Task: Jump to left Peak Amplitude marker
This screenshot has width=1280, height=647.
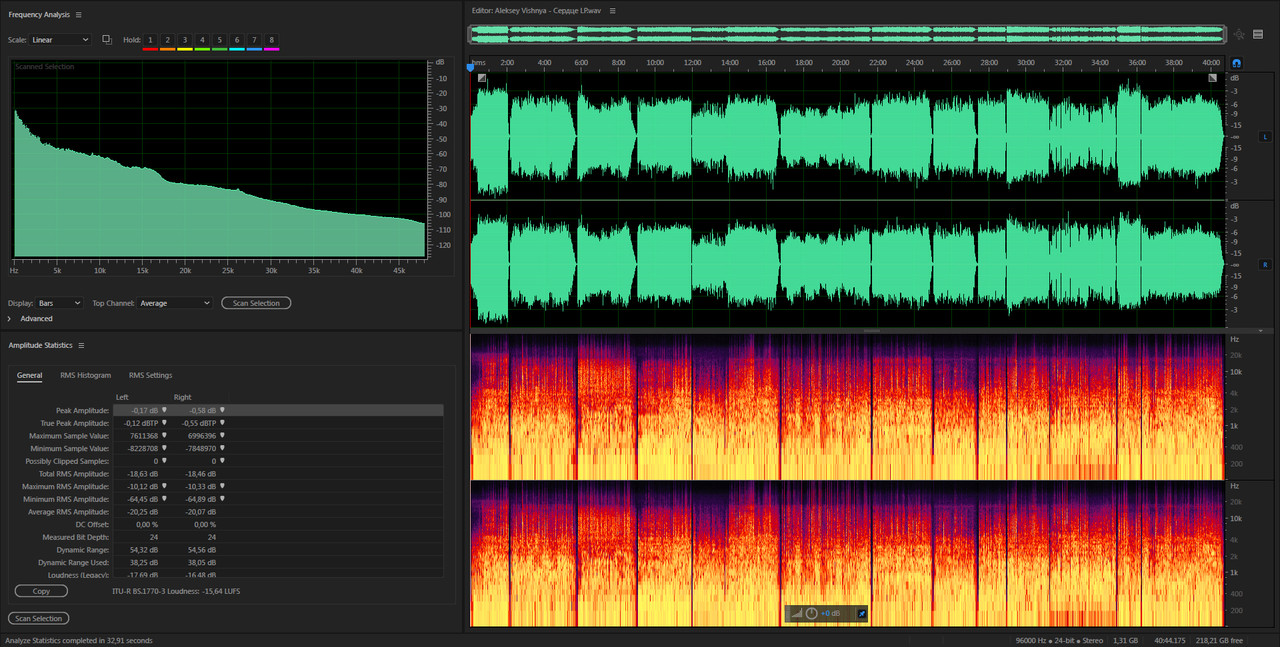Action: click(x=165, y=410)
